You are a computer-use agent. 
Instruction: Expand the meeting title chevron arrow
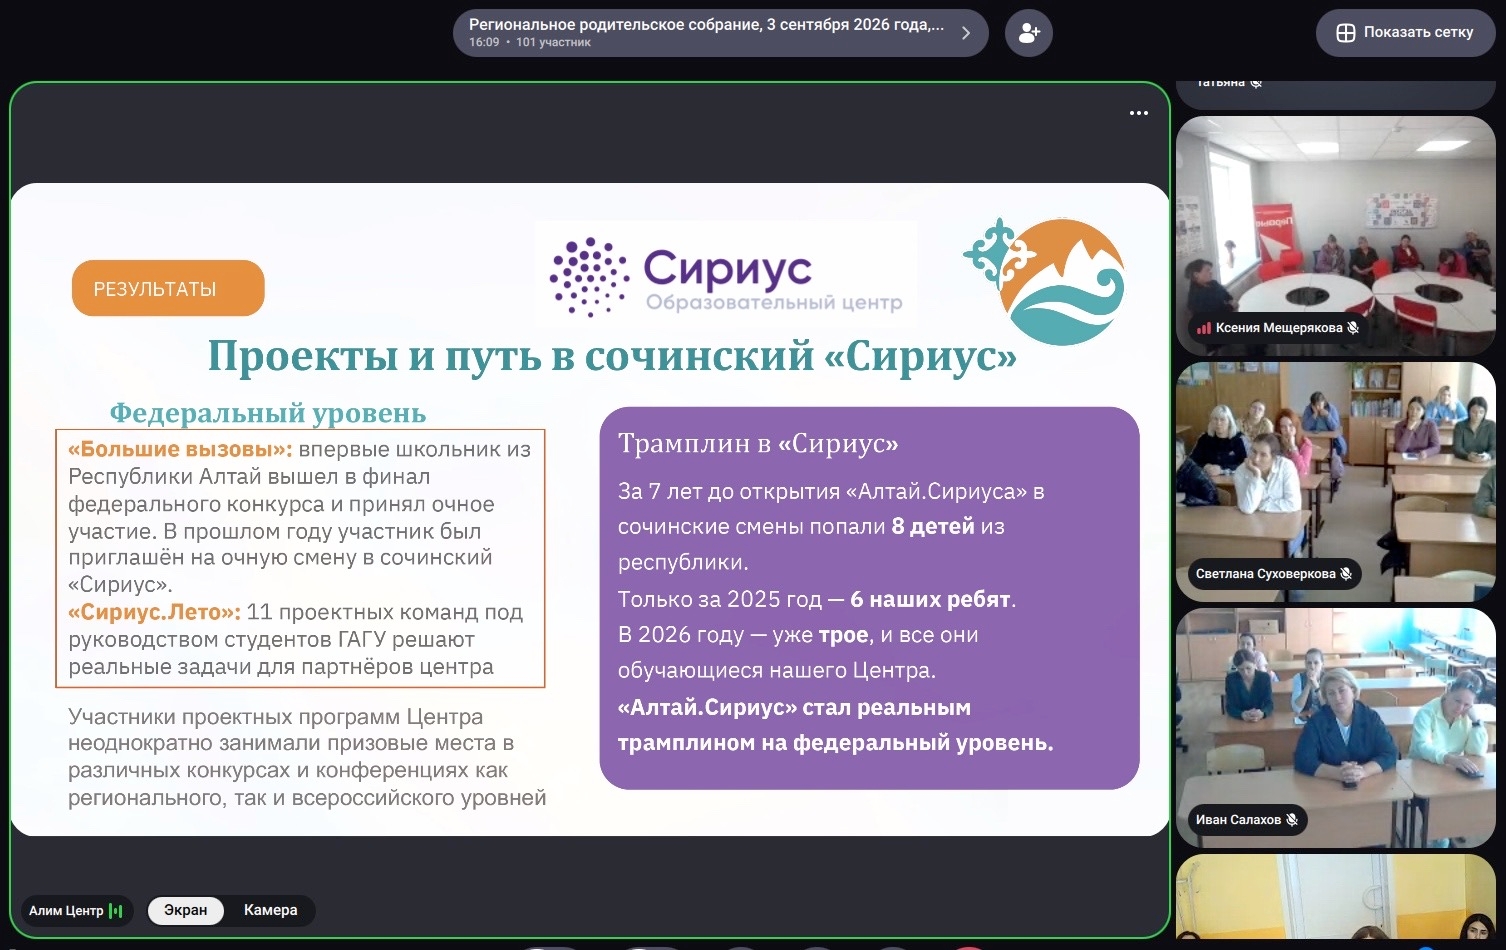(966, 33)
